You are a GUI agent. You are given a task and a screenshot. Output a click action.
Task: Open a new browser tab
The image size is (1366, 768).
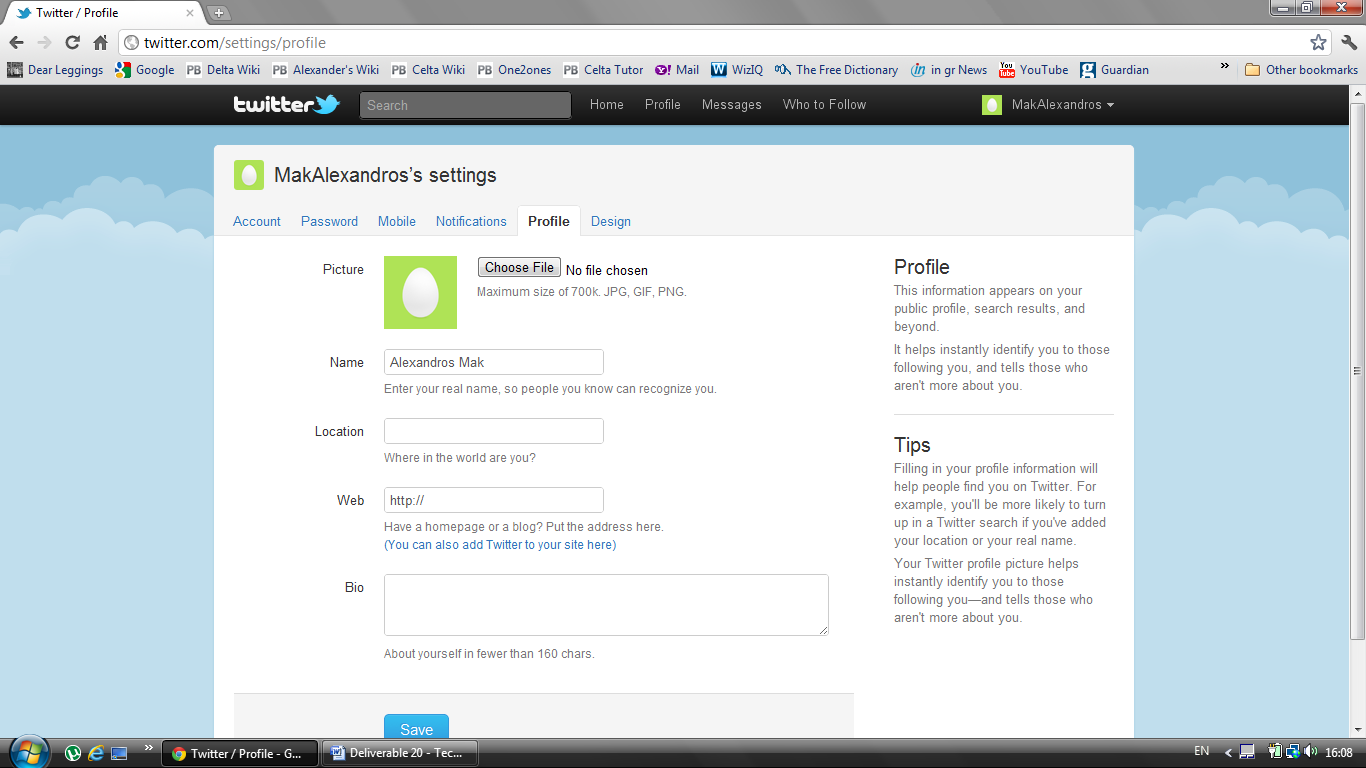219,13
